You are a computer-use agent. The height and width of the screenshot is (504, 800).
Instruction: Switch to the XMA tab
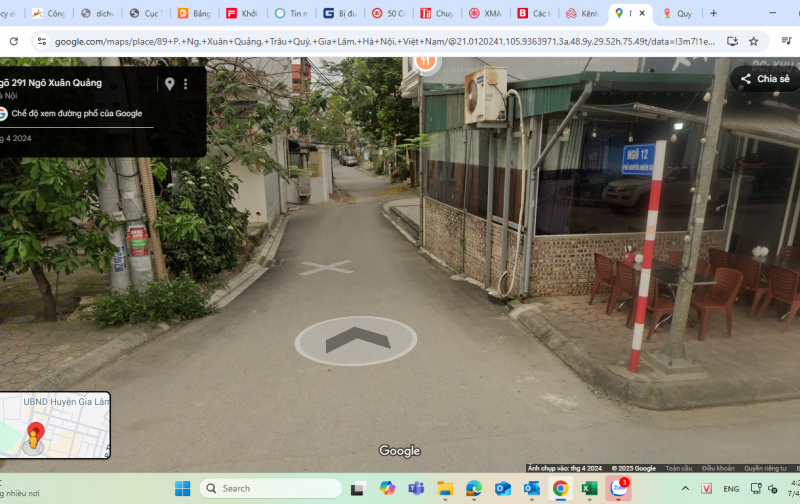[485, 13]
